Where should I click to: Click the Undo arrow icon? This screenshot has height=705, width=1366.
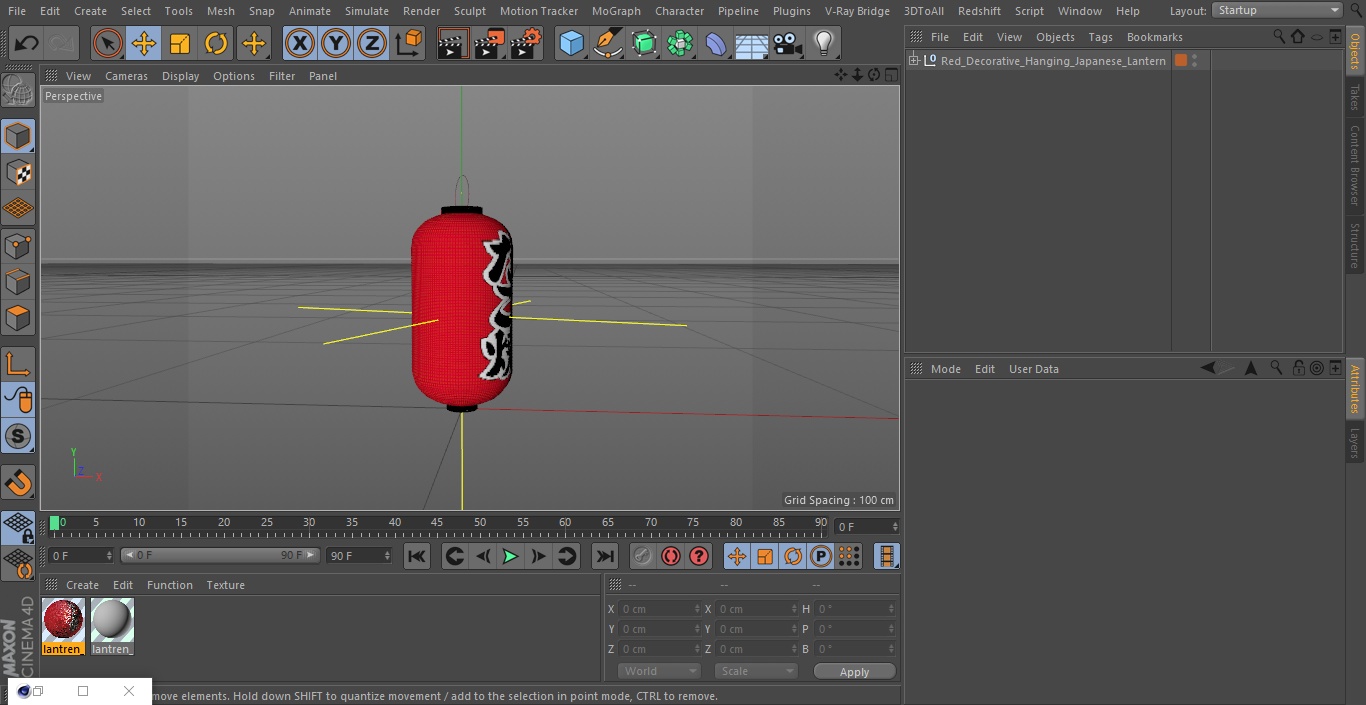[27, 44]
